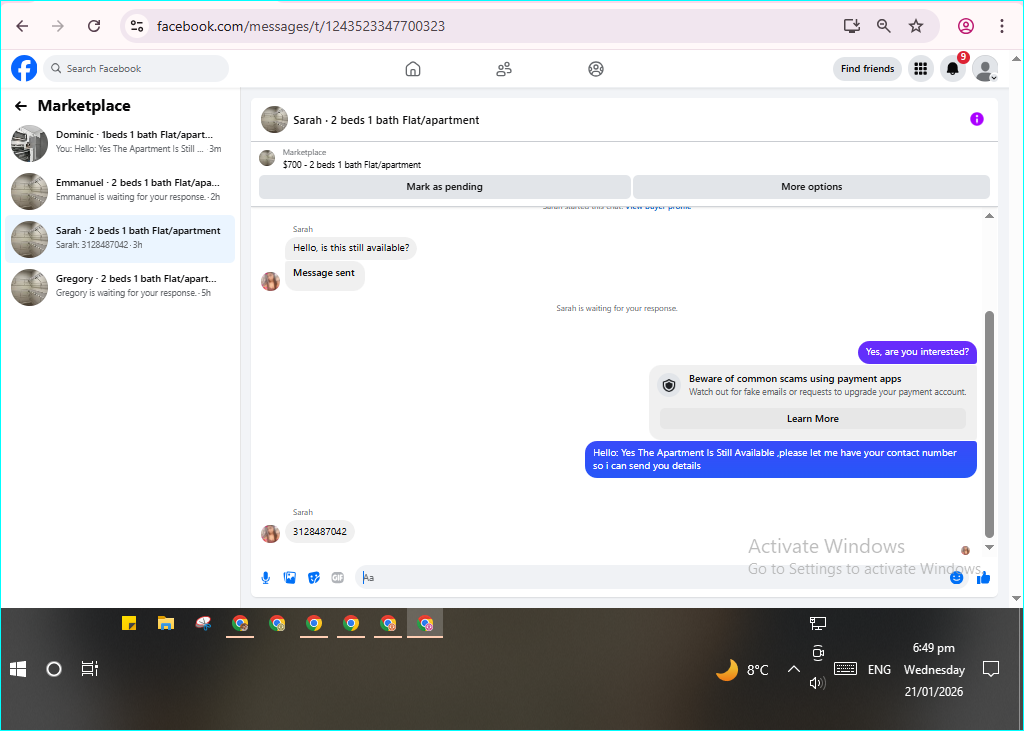Open the Facebook Home icon
Screen dimensions: 1024x731
pyautogui.click(x=413, y=69)
